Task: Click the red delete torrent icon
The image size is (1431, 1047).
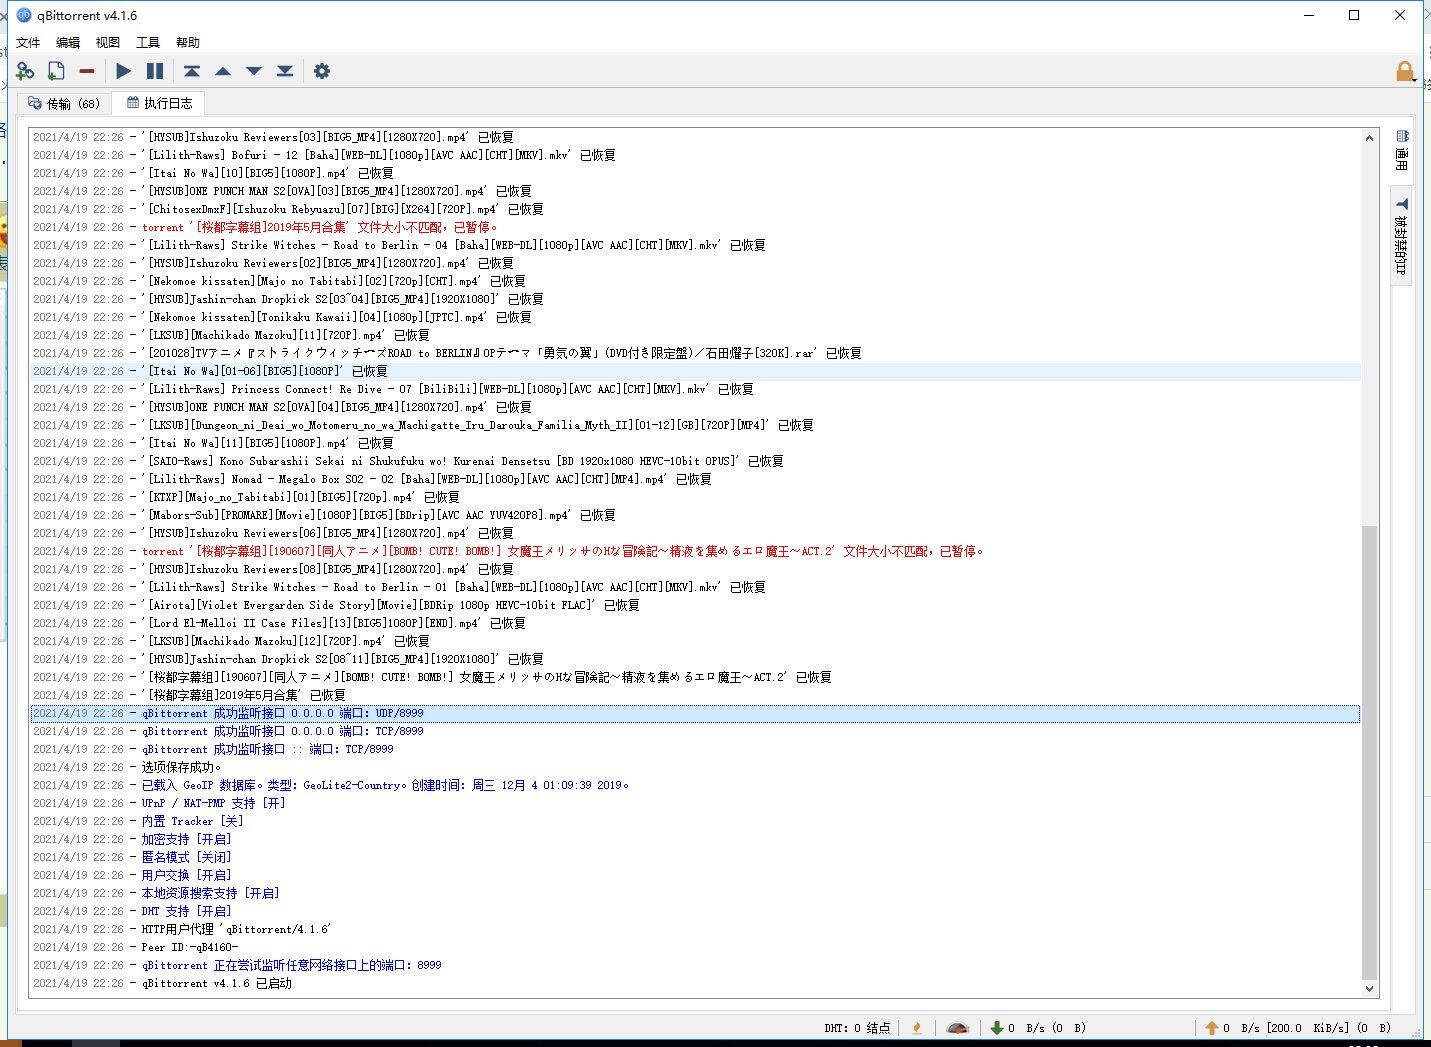Action: [x=87, y=71]
